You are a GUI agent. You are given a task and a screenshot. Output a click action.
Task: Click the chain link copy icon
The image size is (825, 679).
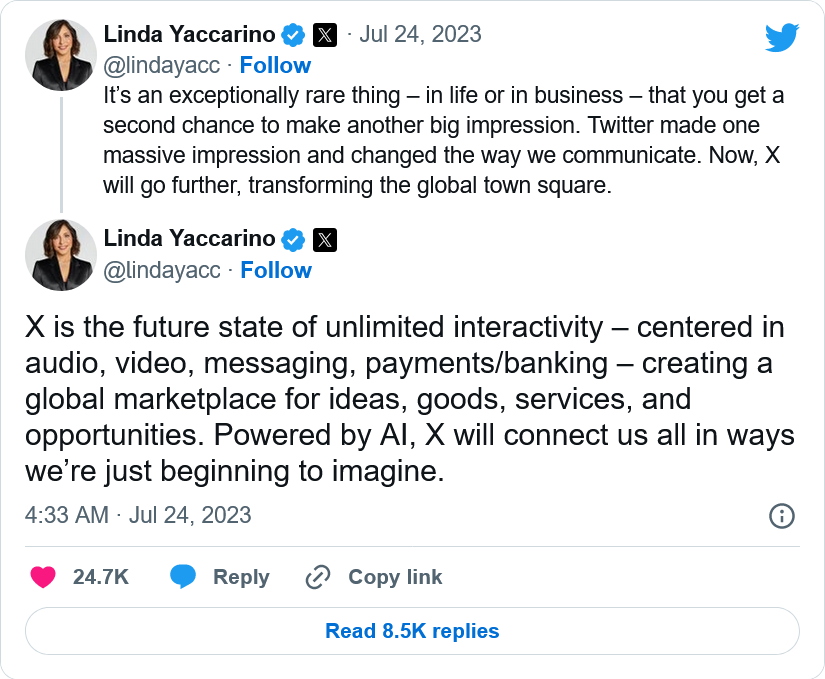(x=318, y=577)
